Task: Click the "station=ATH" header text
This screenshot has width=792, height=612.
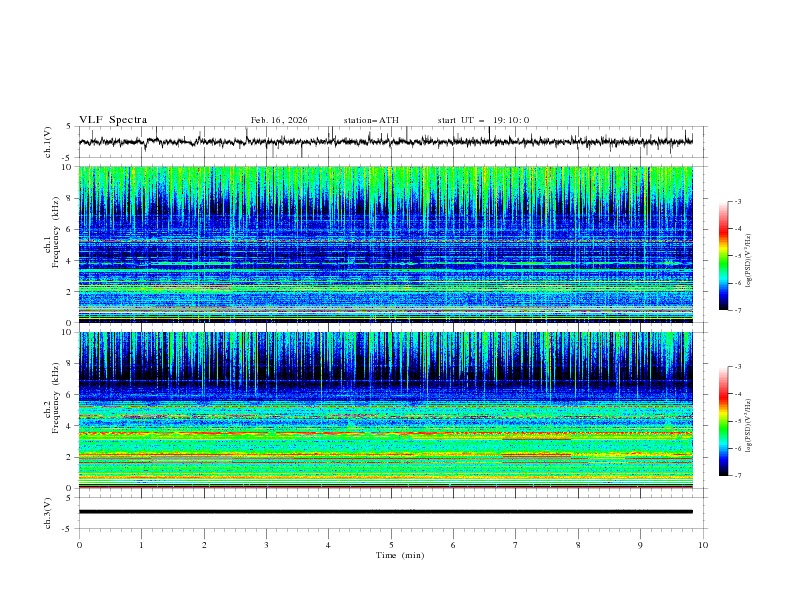Action: (371, 120)
